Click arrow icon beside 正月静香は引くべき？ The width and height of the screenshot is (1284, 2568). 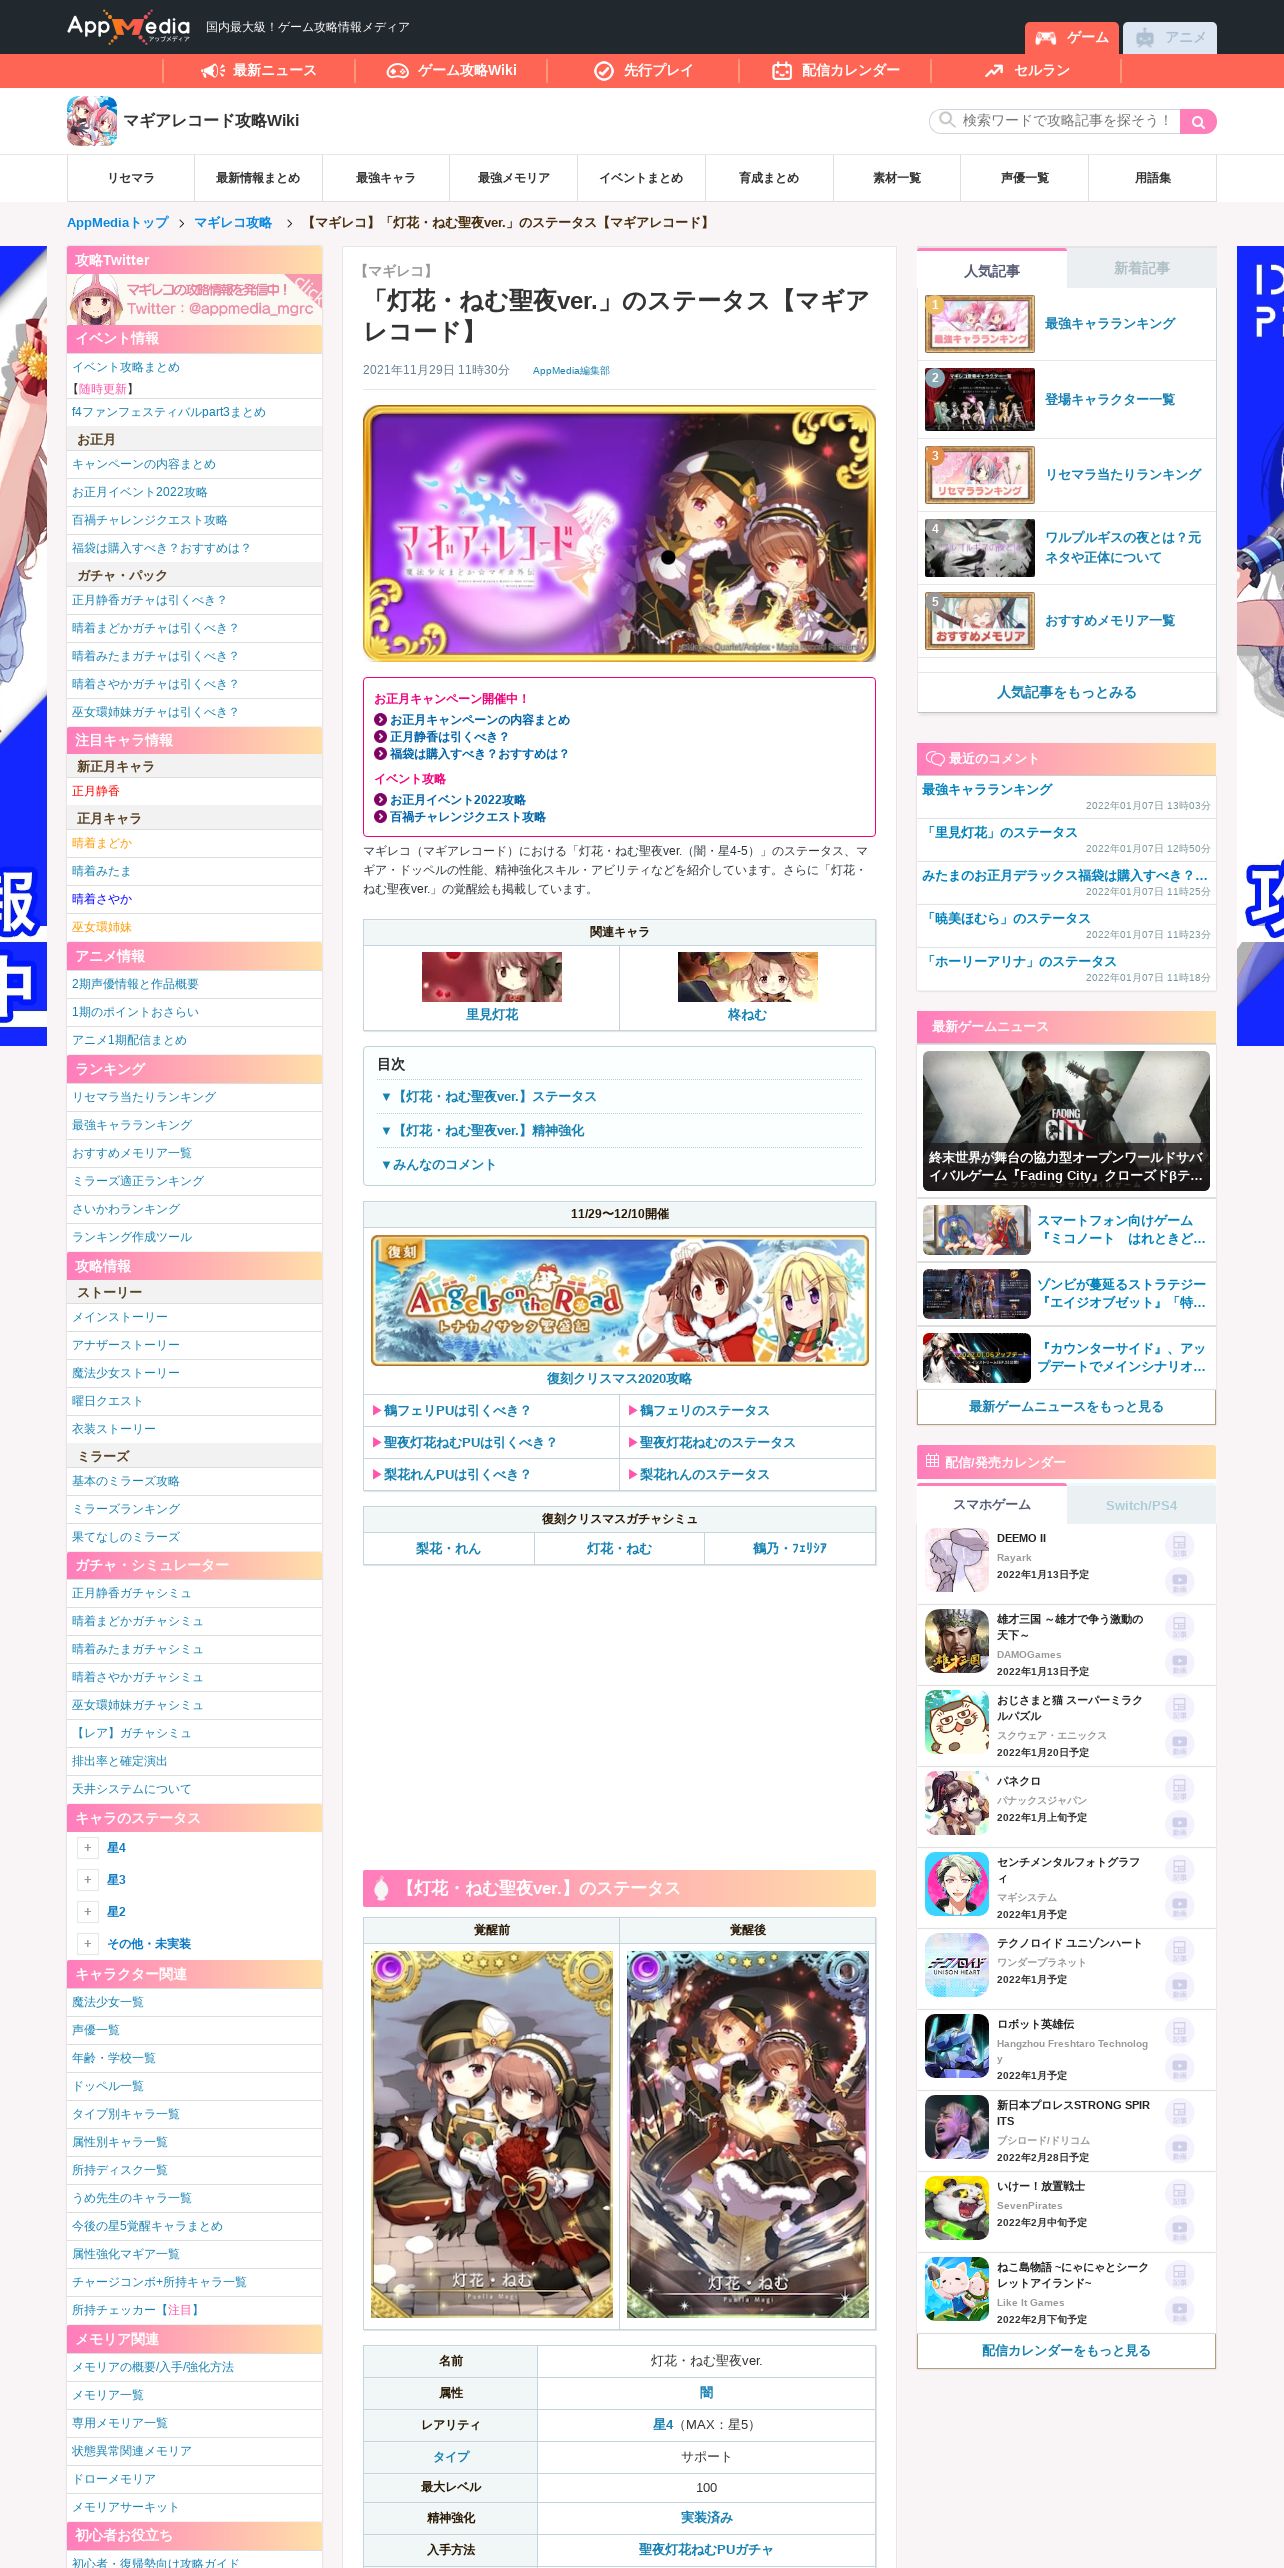pos(380,737)
